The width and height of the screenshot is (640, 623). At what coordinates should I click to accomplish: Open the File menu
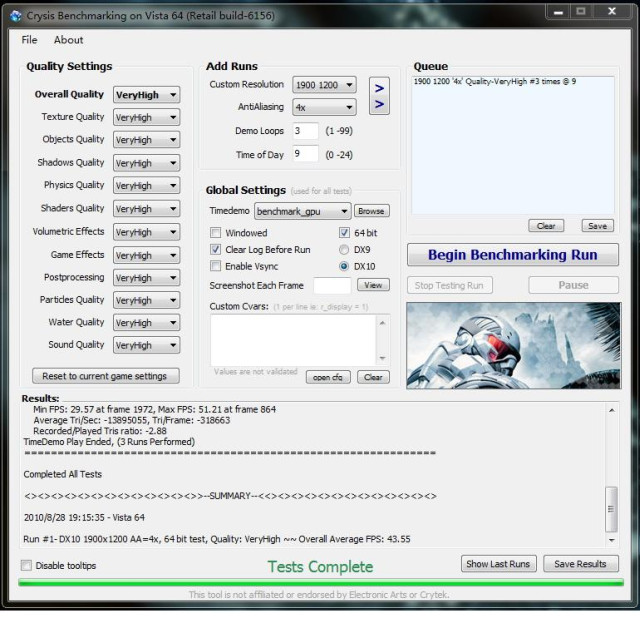click(x=29, y=40)
